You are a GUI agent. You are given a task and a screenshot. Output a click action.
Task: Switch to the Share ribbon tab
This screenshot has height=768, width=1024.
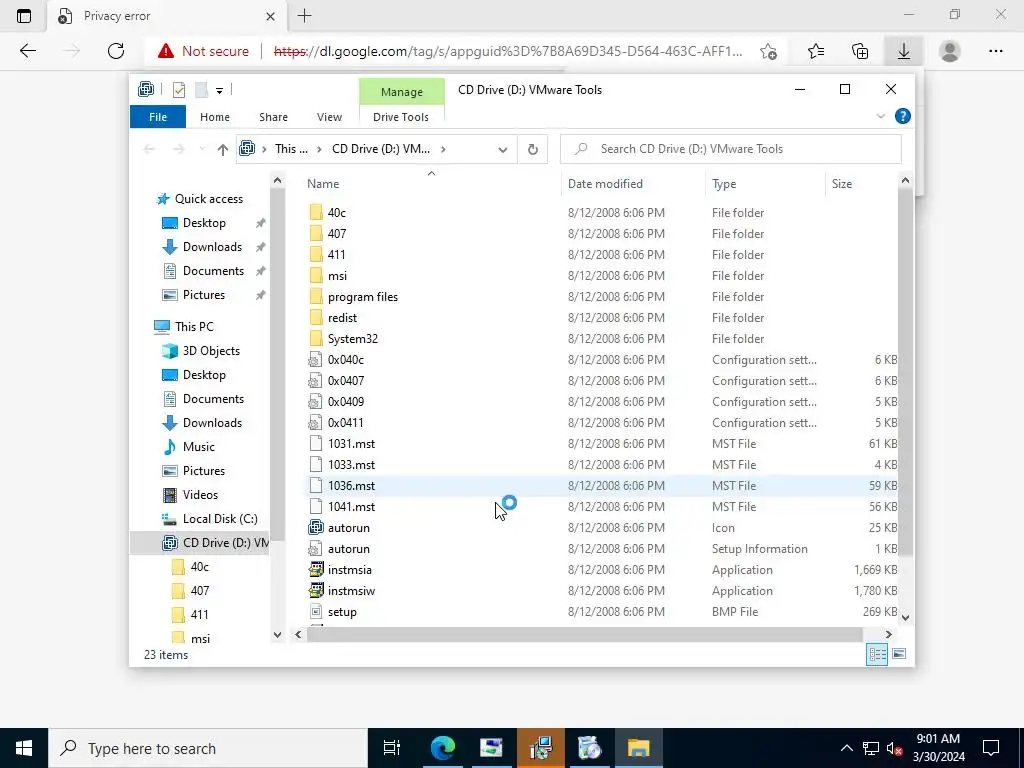pyautogui.click(x=273, y=117)
